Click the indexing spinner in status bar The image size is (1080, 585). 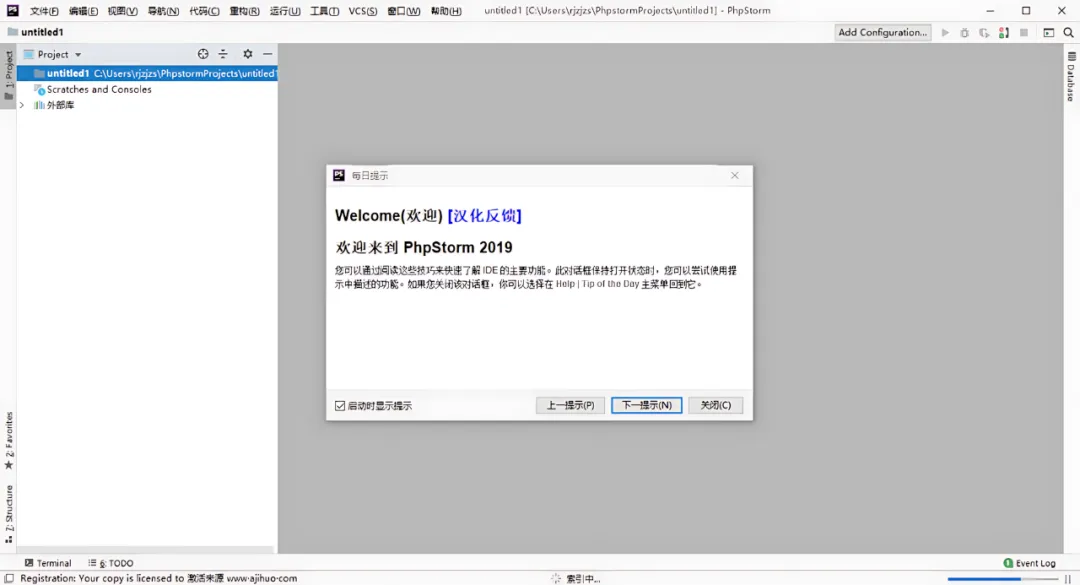pos(556,579)
